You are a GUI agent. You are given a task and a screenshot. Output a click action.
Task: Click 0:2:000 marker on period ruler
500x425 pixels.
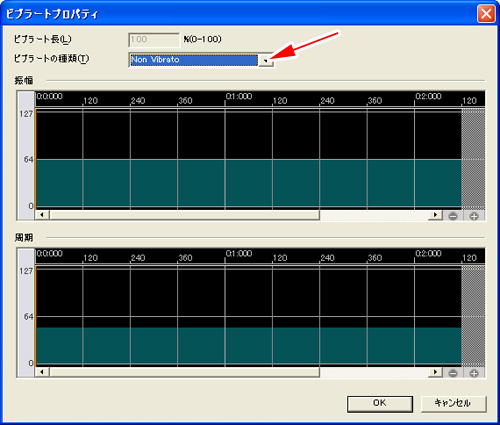click(428, 253)
